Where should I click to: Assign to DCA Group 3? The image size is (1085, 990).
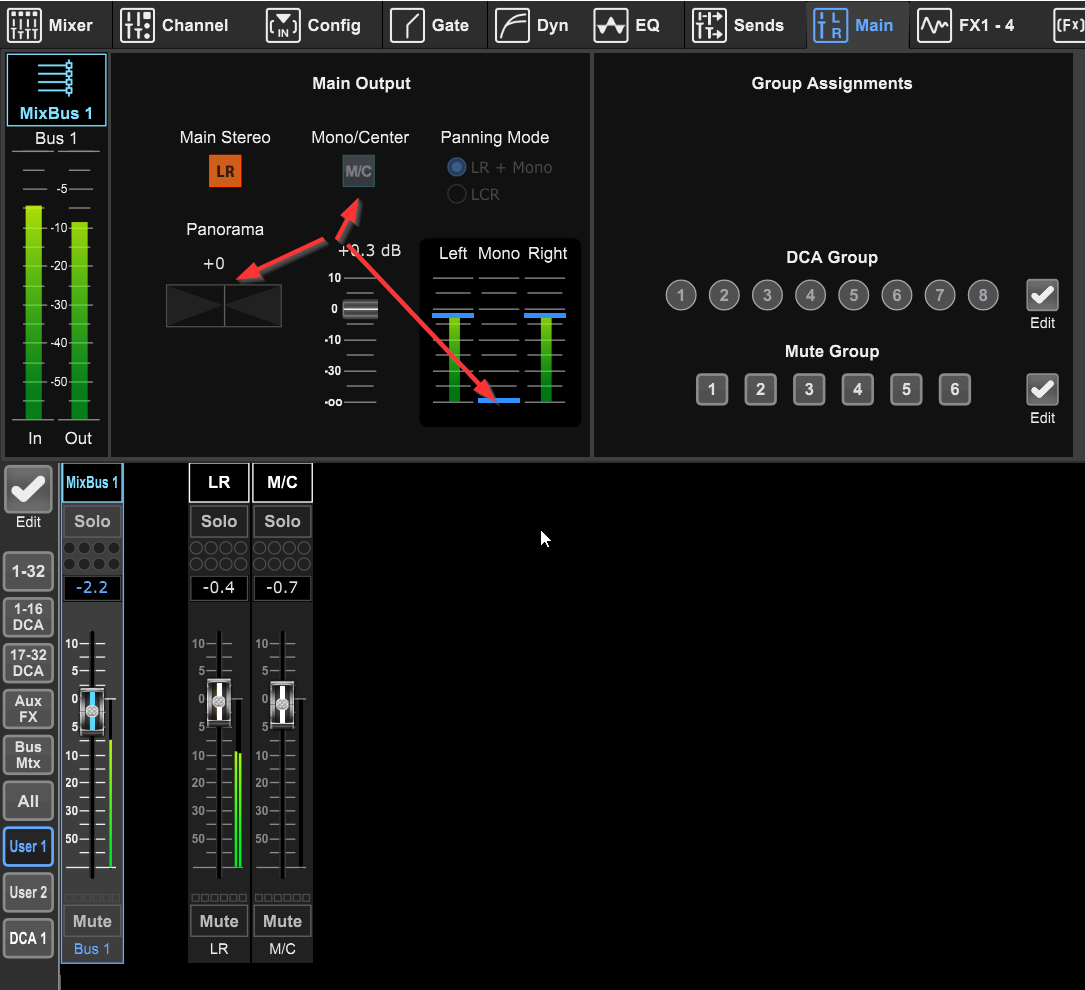point(767,295)
